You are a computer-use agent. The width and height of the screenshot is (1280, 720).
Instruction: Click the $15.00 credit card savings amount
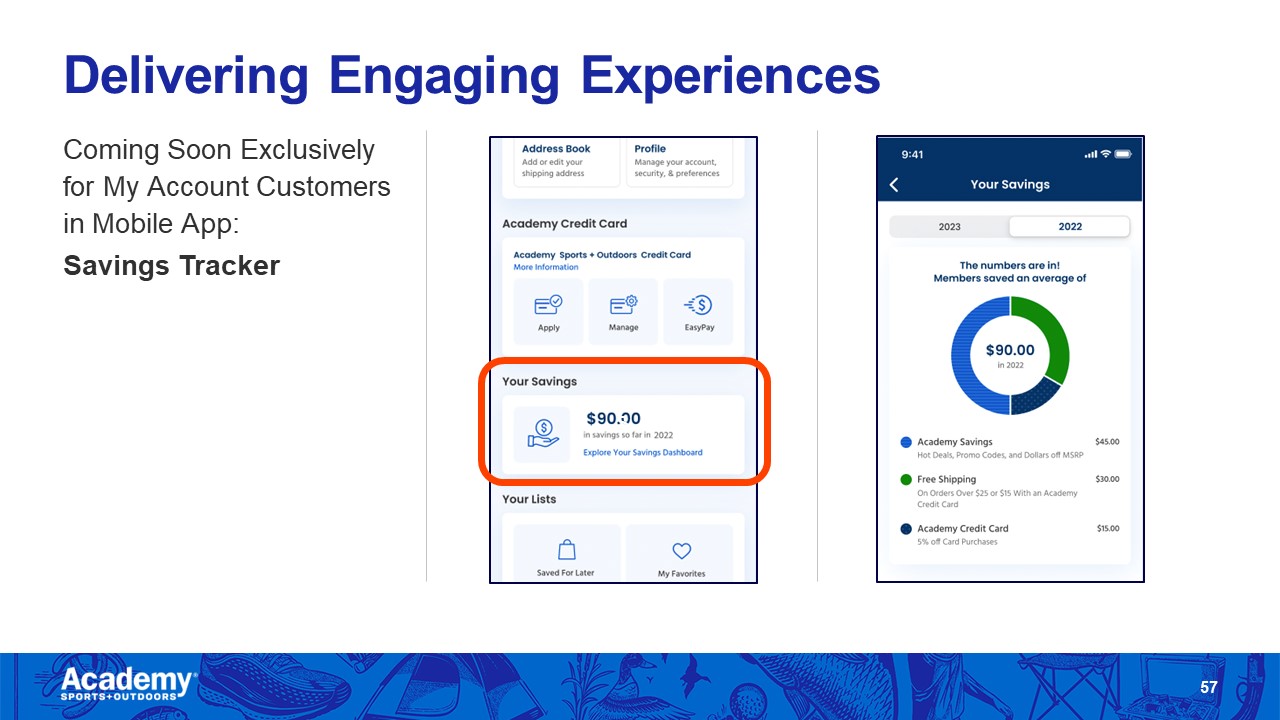[x=1107, y=529]
